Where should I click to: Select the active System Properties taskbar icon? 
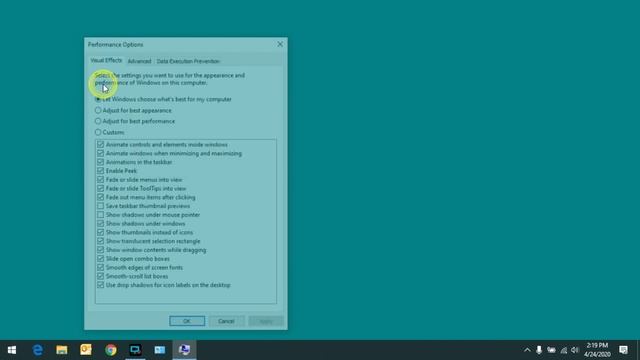click(184, 350)
